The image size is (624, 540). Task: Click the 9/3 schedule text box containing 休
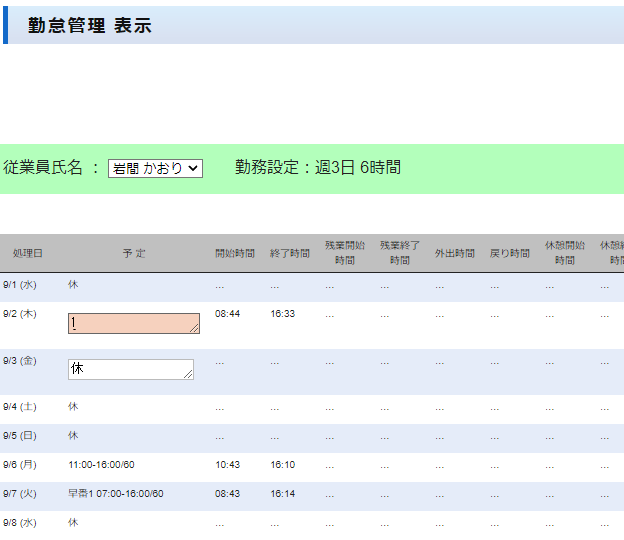click(130, 369)
